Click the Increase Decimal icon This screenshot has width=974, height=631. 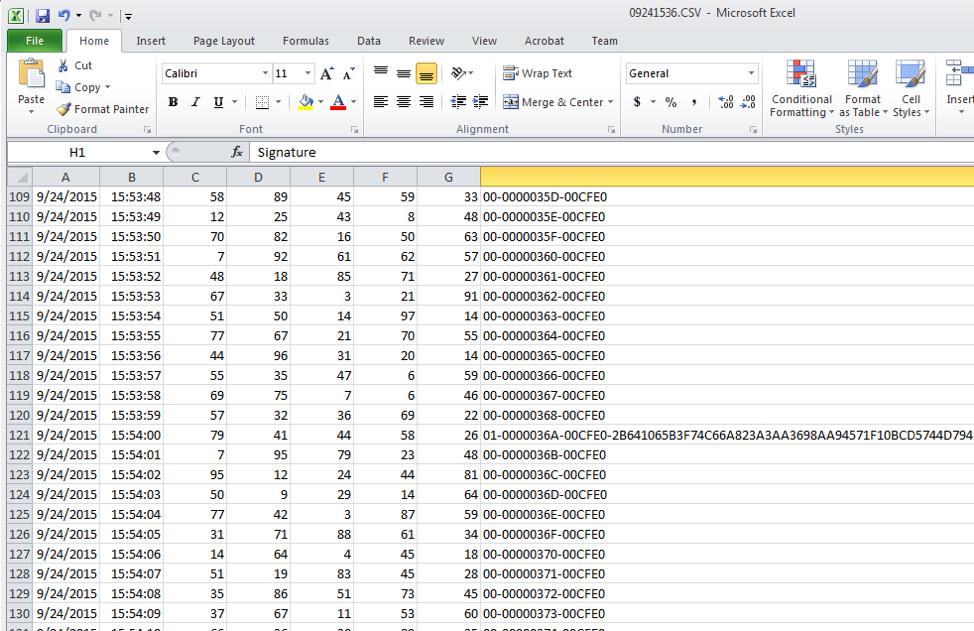[x=726, y=102]
